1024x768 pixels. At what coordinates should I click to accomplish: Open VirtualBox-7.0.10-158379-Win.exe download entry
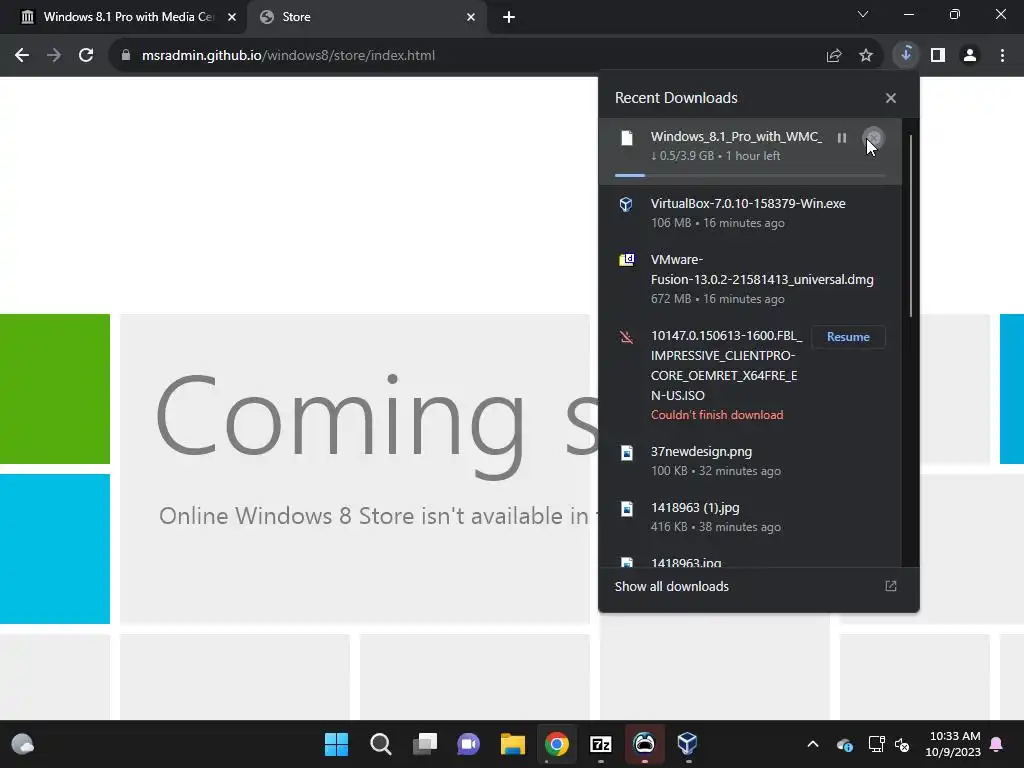click(x=750, y=213)
